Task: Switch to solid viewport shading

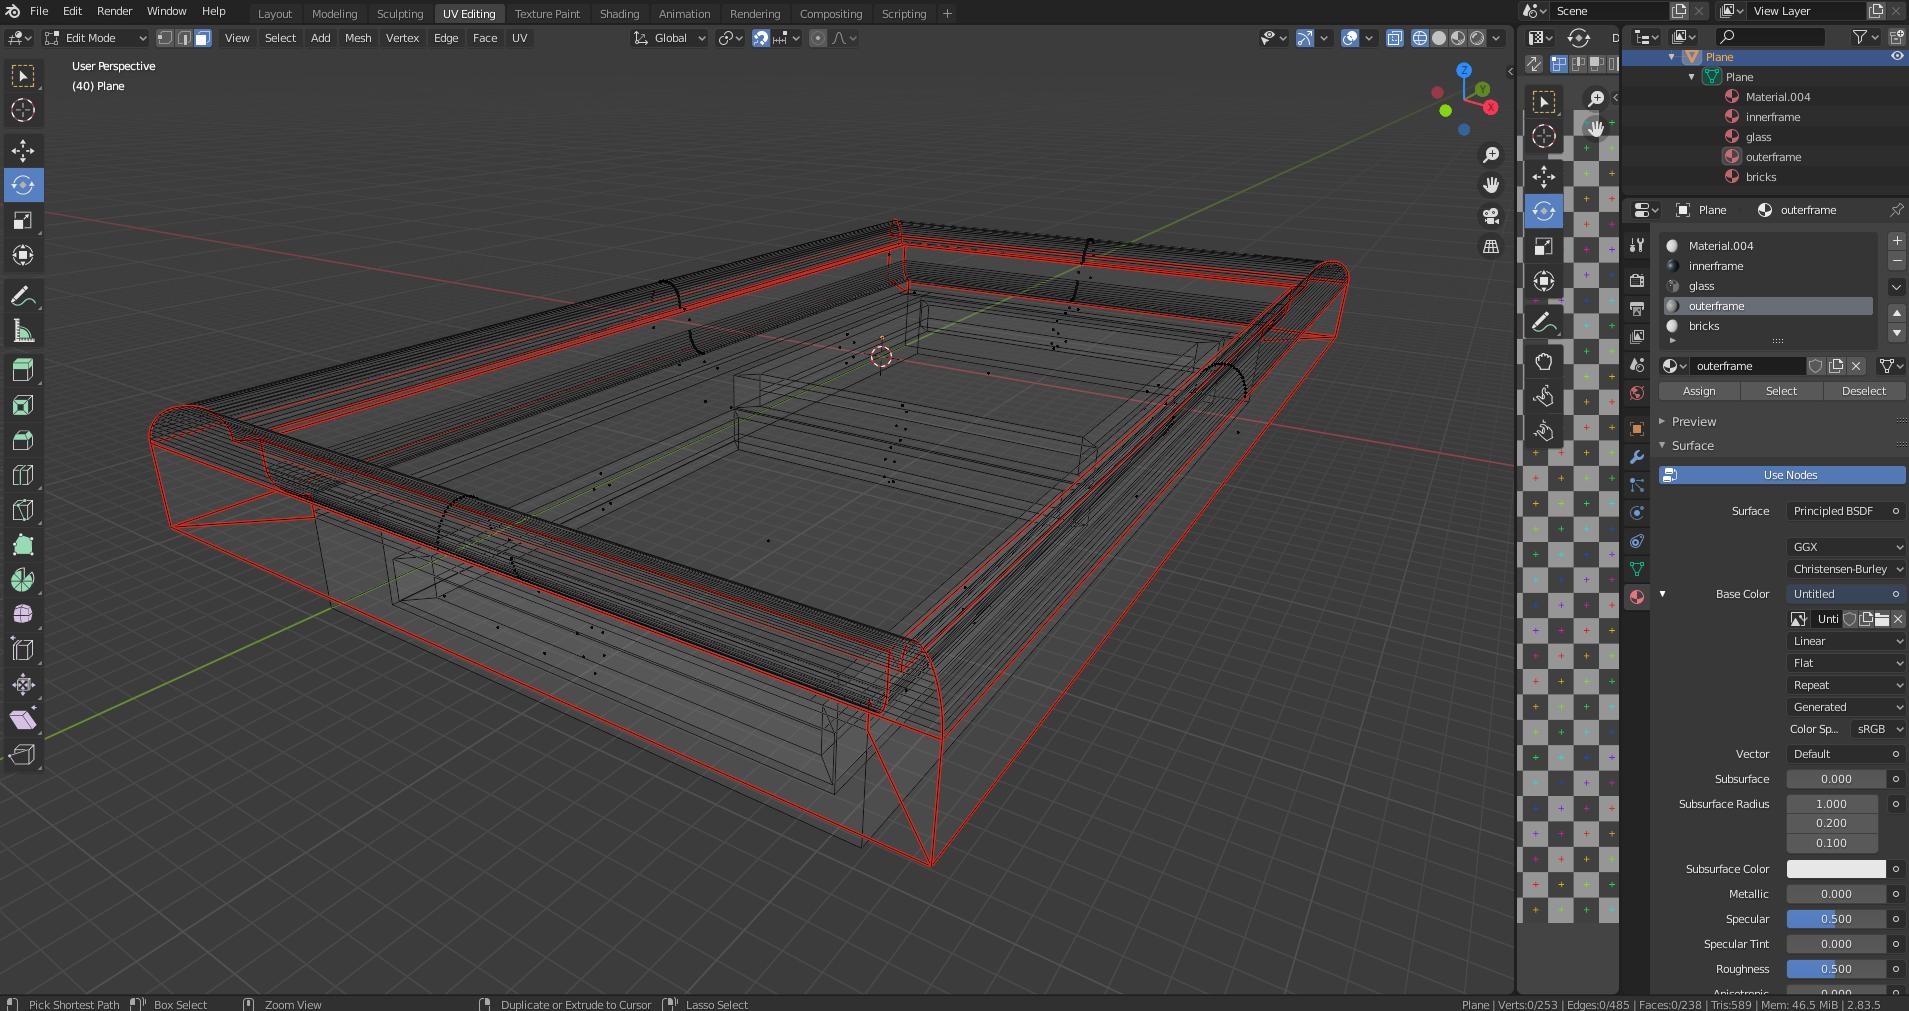Action: pos(1439,38)
